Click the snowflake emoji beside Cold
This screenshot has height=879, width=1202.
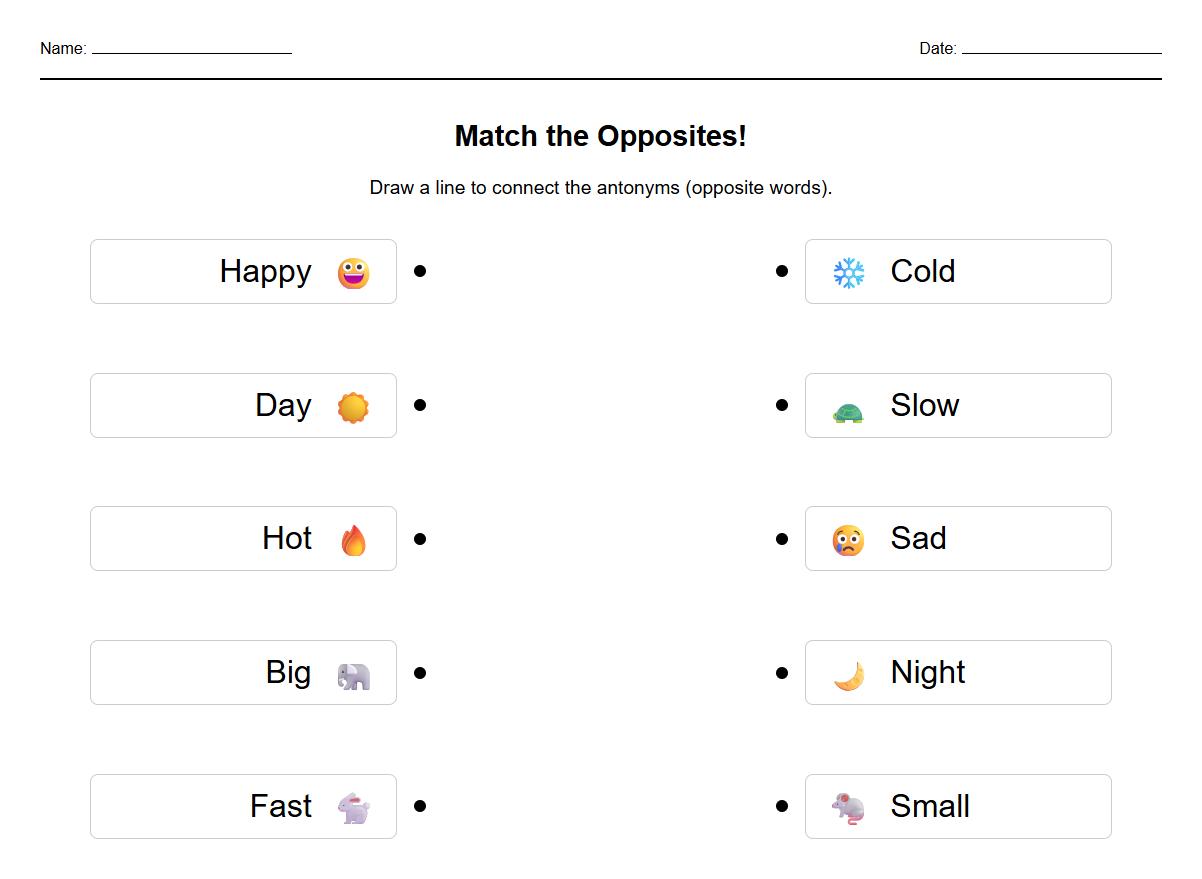[x=849, y=273]
